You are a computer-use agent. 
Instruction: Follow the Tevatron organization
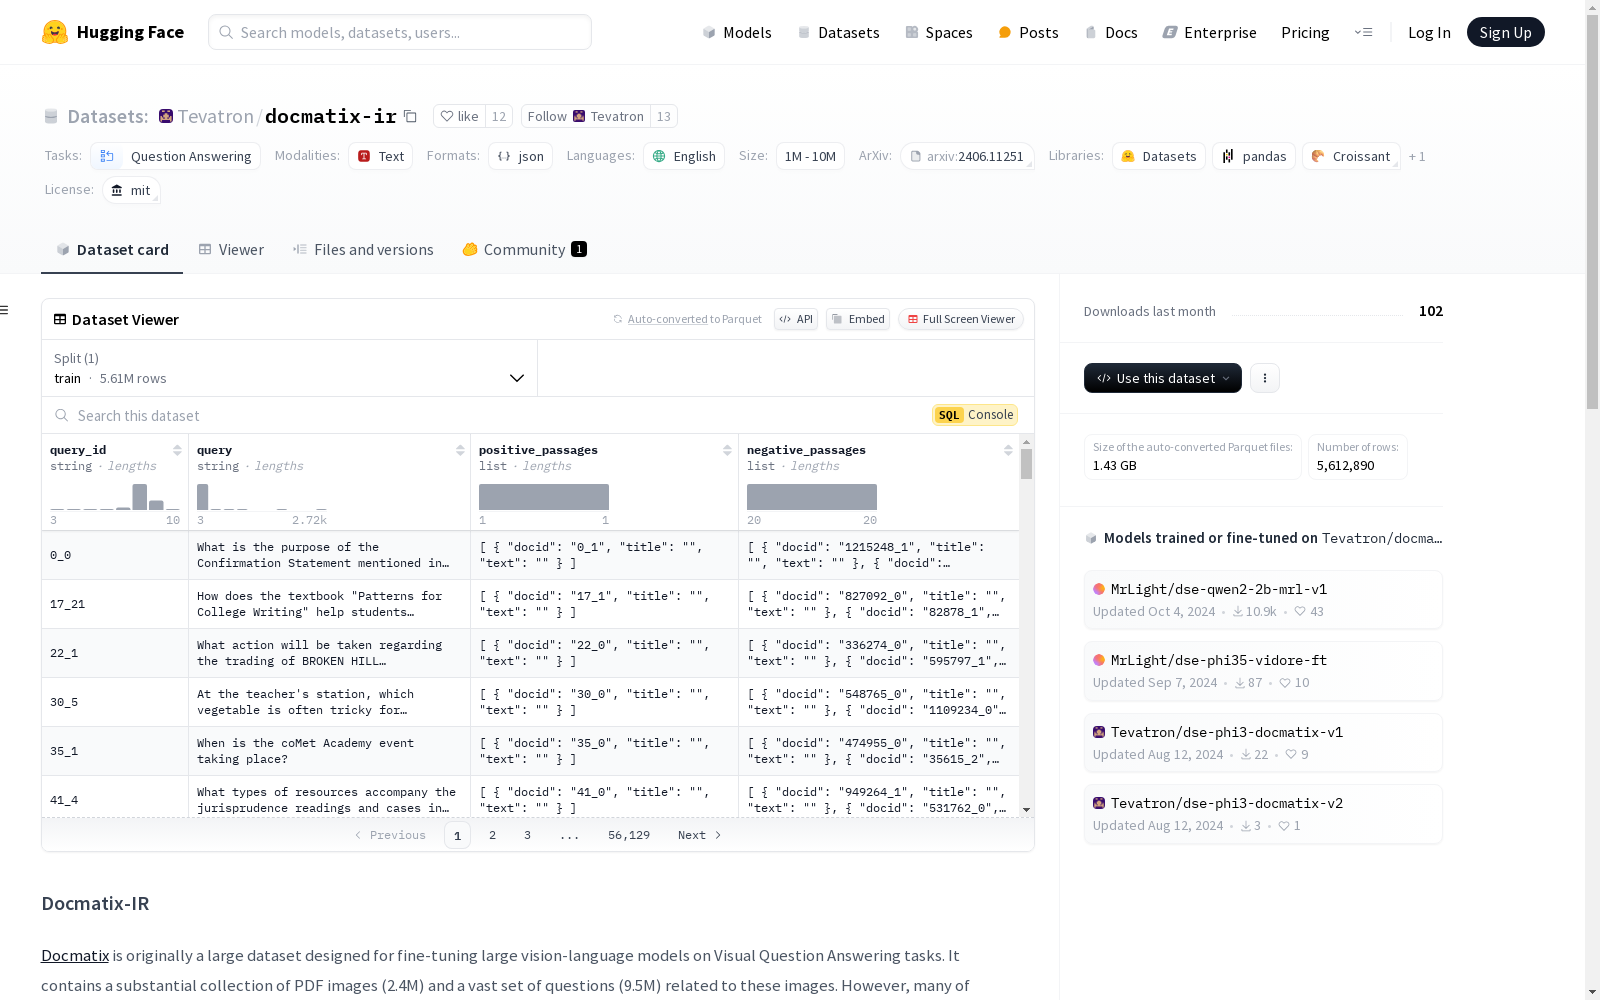pyautogui.click(x=585, y=116)
